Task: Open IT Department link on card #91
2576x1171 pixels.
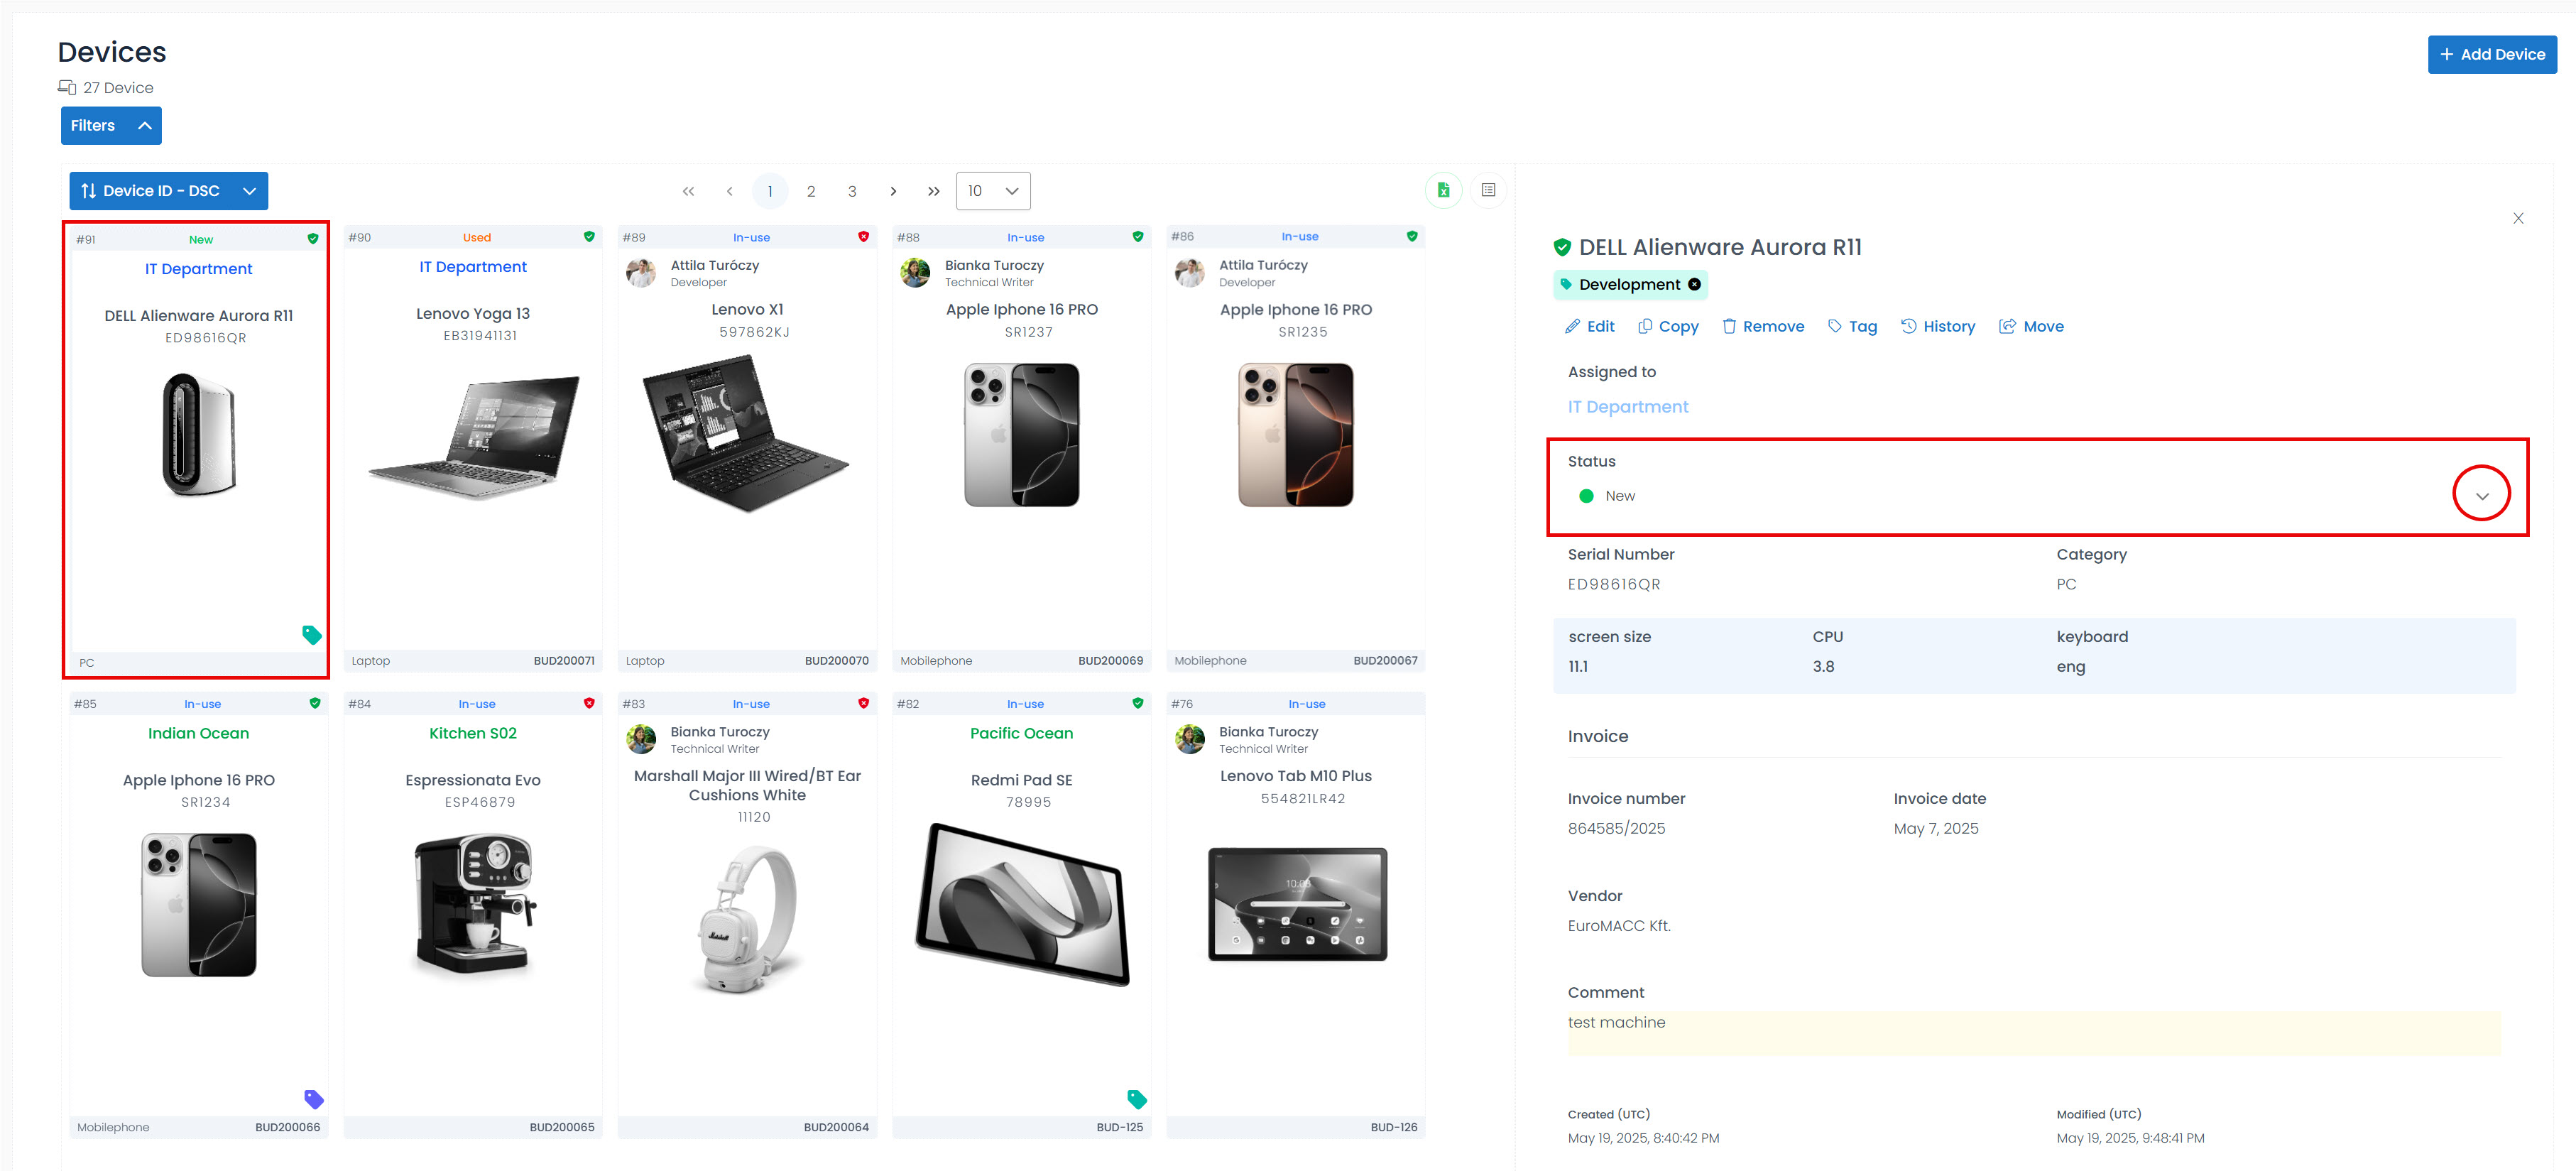Action: [198, 269]
